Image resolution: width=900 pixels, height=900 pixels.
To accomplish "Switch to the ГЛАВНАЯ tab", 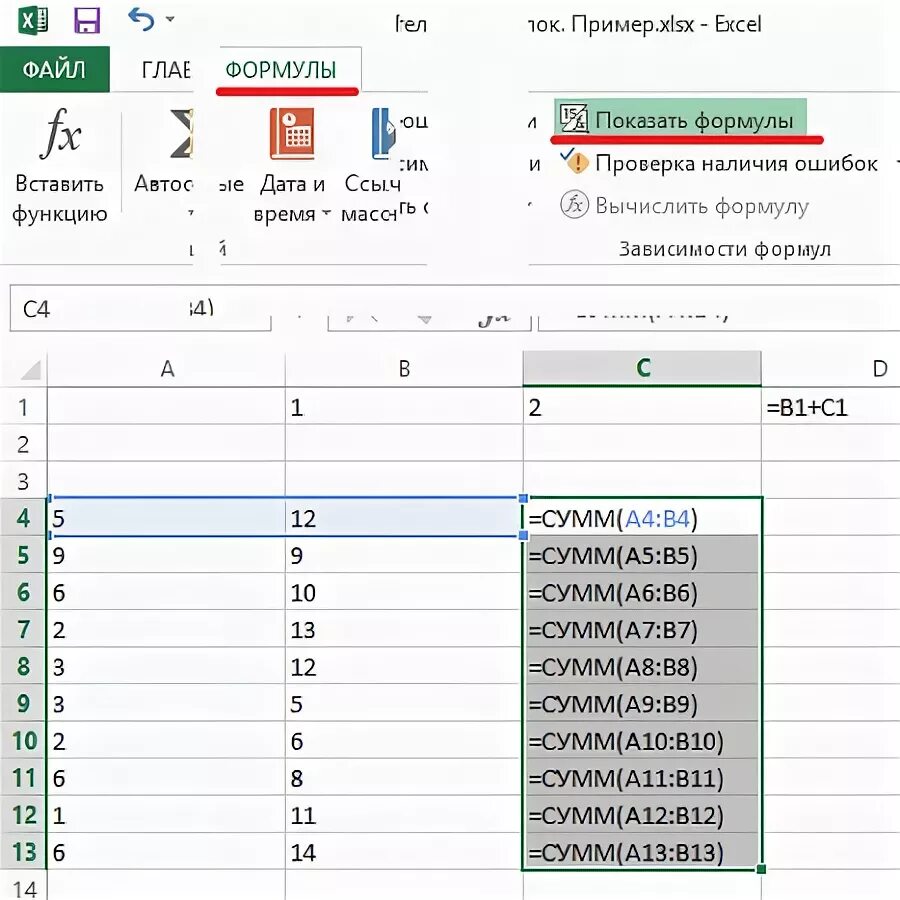I will [166, 70].
